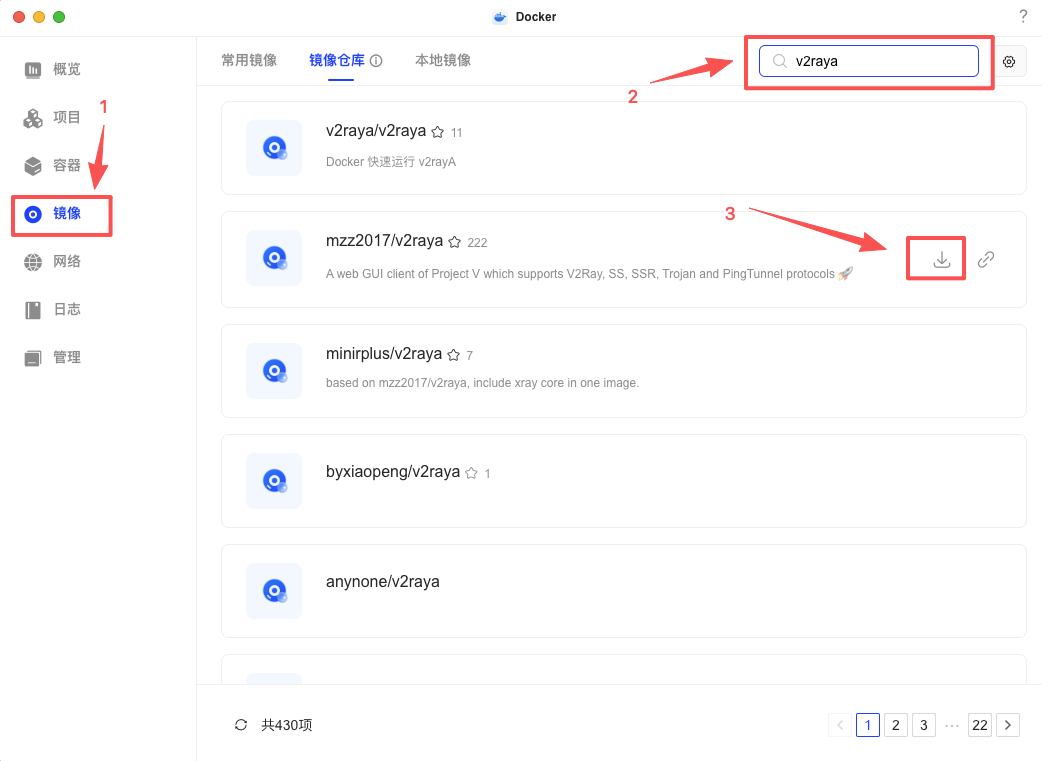Select the byxiaopeng/v2raya image thumbnail
The image size is (1042, 761).
click(x=274, y=481)
